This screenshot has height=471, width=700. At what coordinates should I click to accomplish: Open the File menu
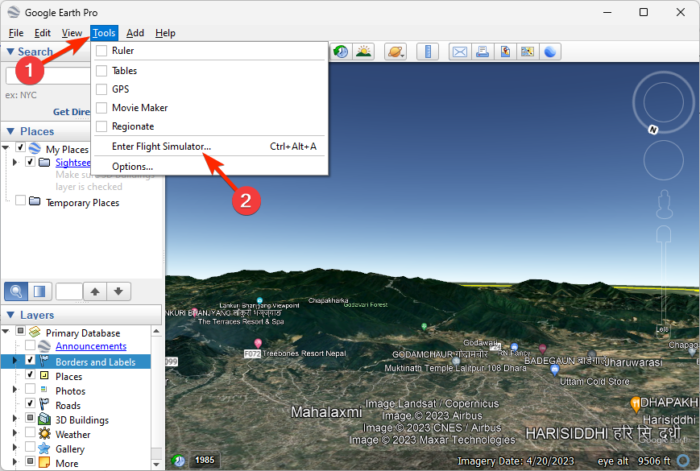[16, 33]
